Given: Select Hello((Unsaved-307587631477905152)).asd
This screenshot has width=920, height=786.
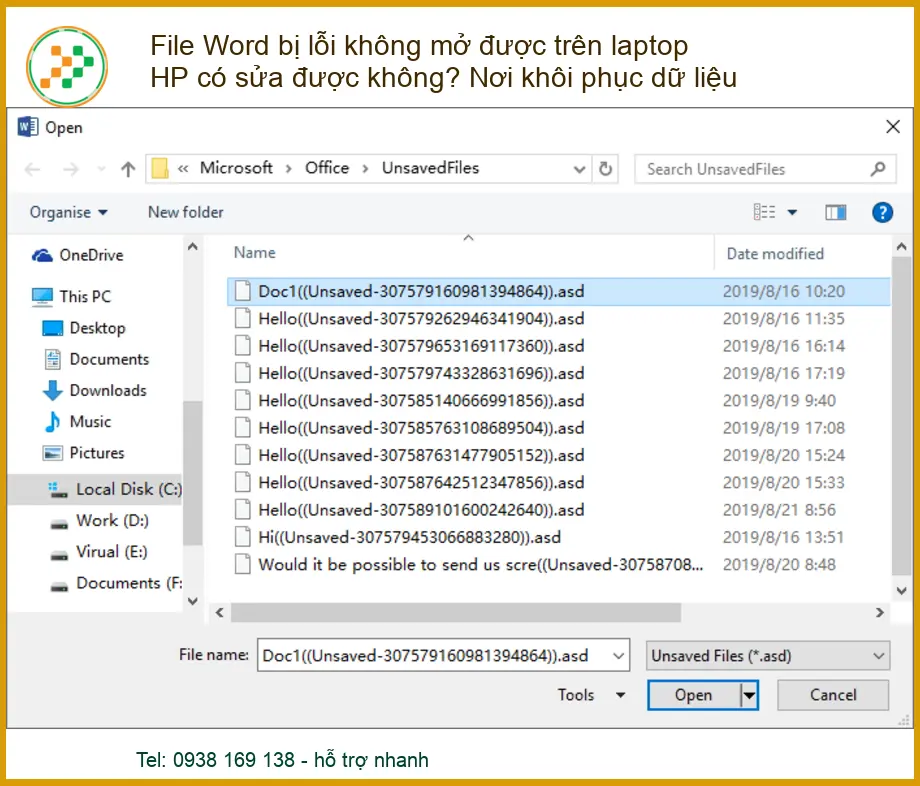Looking at the screenshot, I should click(558, 455).
